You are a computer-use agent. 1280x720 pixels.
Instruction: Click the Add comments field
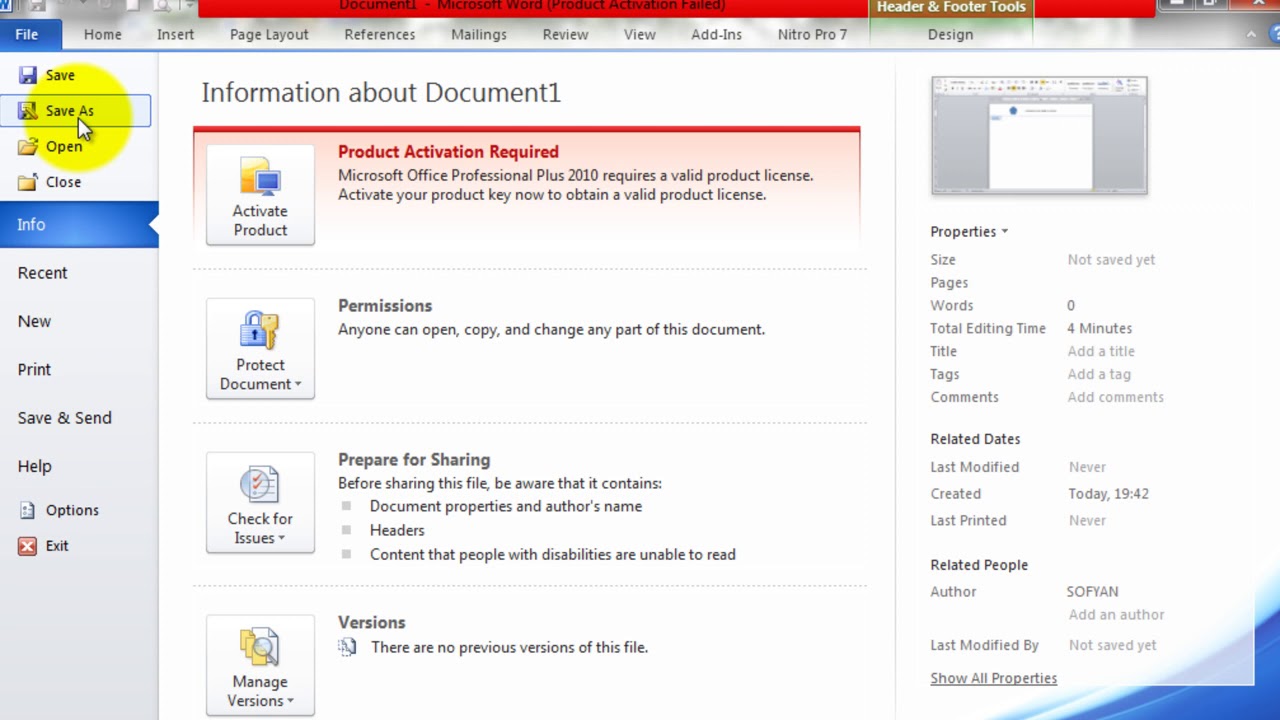point(1116,397)
